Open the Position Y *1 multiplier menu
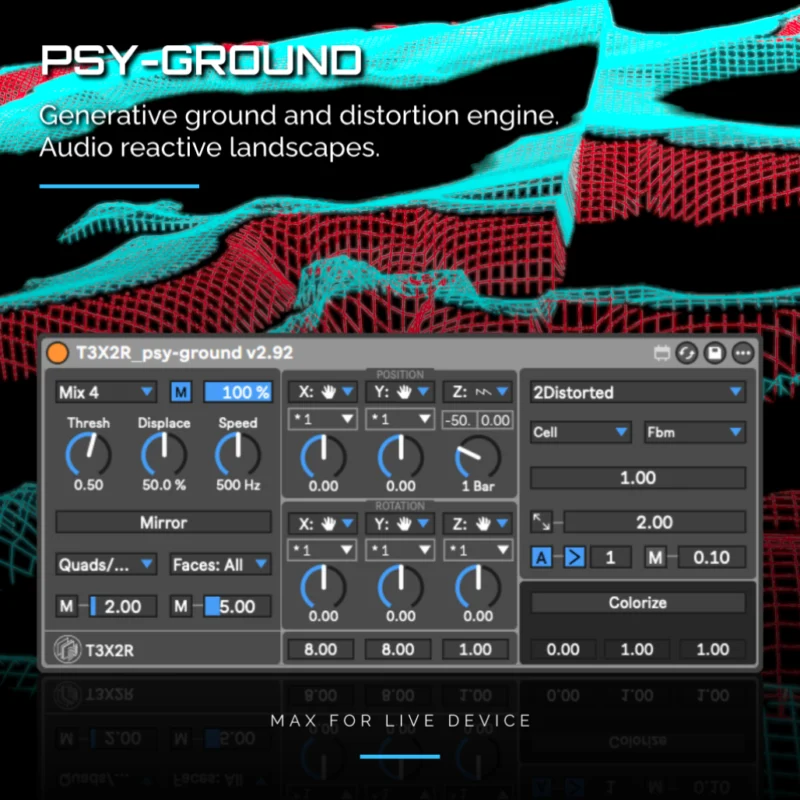This screenshot has height=800, width=800. coord(399,419)
